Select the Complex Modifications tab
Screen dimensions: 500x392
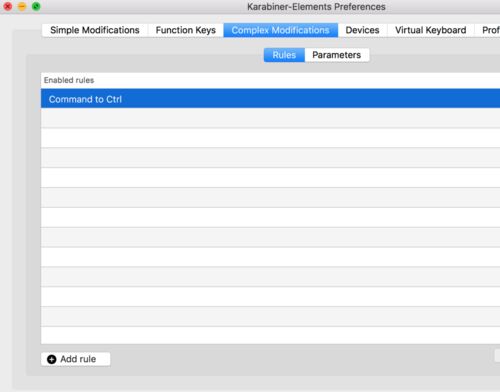[281, 30]
